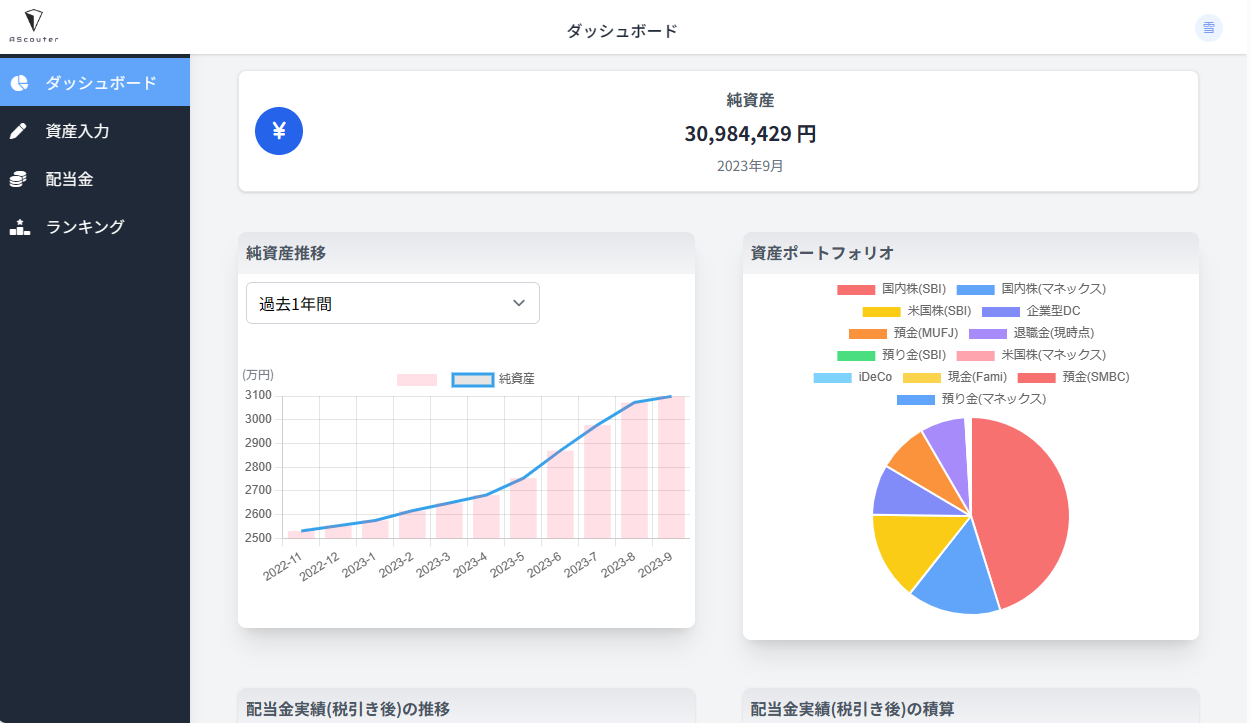
Task: Click the chevron arrow on 過去1年間 selector
Action: pyautogui.click(x=518, y=303)
